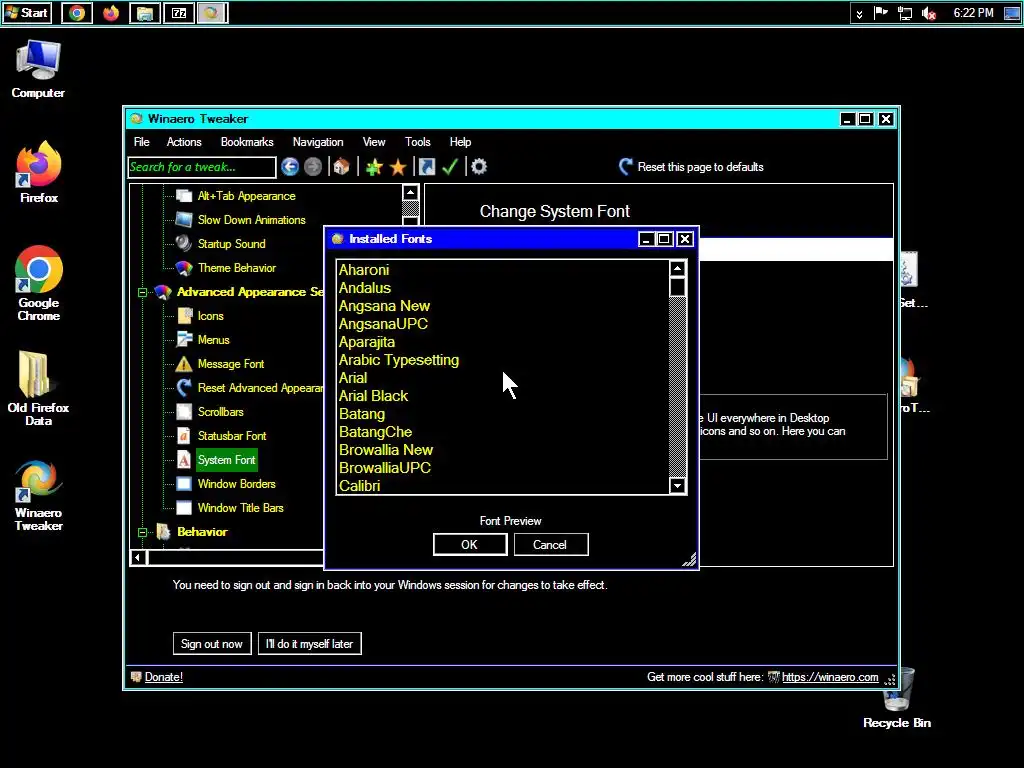1024x768 pixels.
Task: Open the Donate! link
Action: [163, 677]
